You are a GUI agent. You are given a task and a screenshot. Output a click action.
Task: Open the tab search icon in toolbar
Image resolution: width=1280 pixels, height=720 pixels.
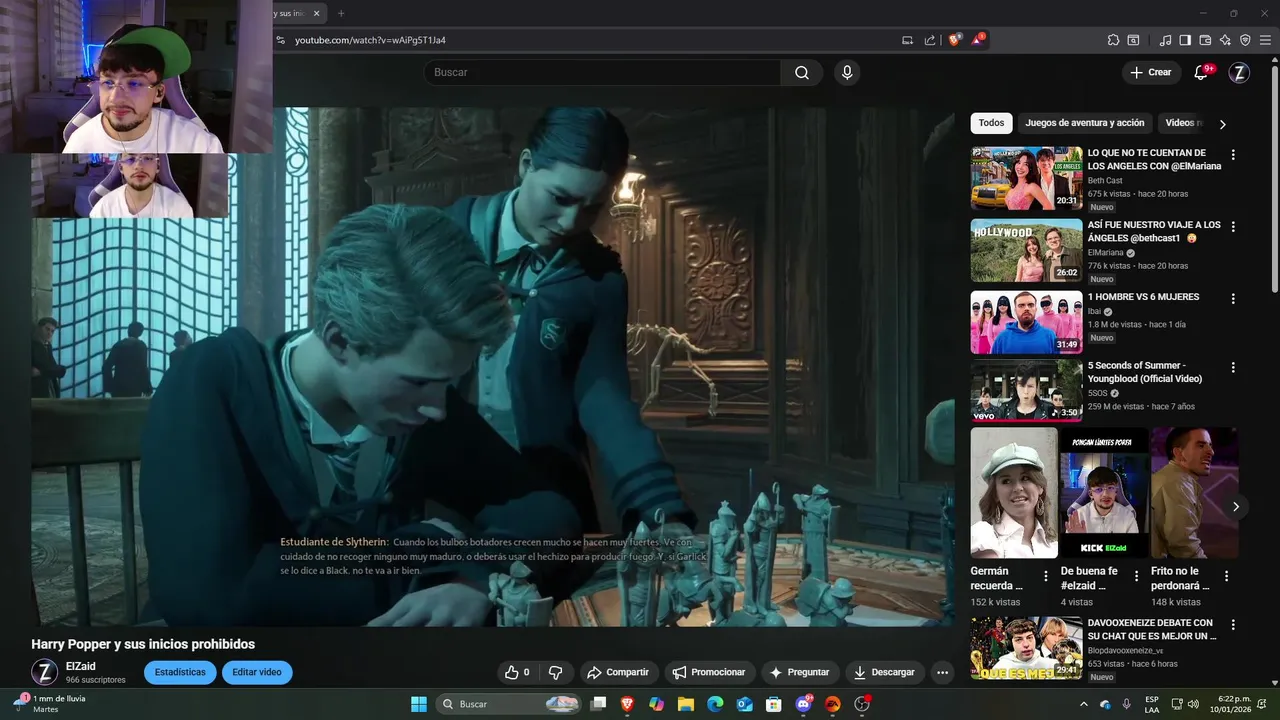click(x=1133, y=40)
